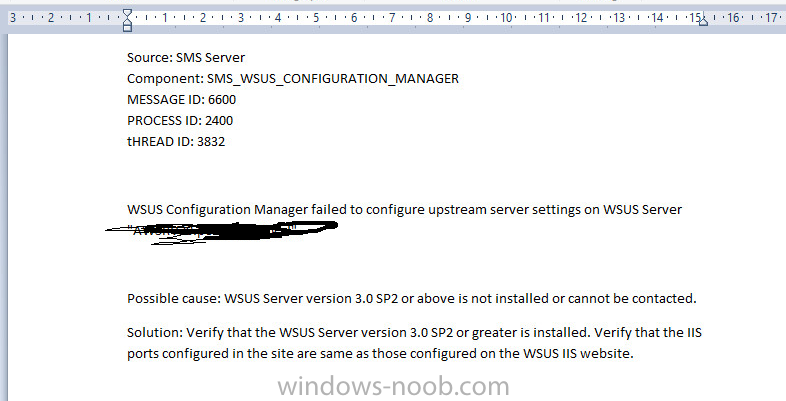Click 'WSUS IIS website.' at paragraph end
786x401 pixels.
click(578, 354)
